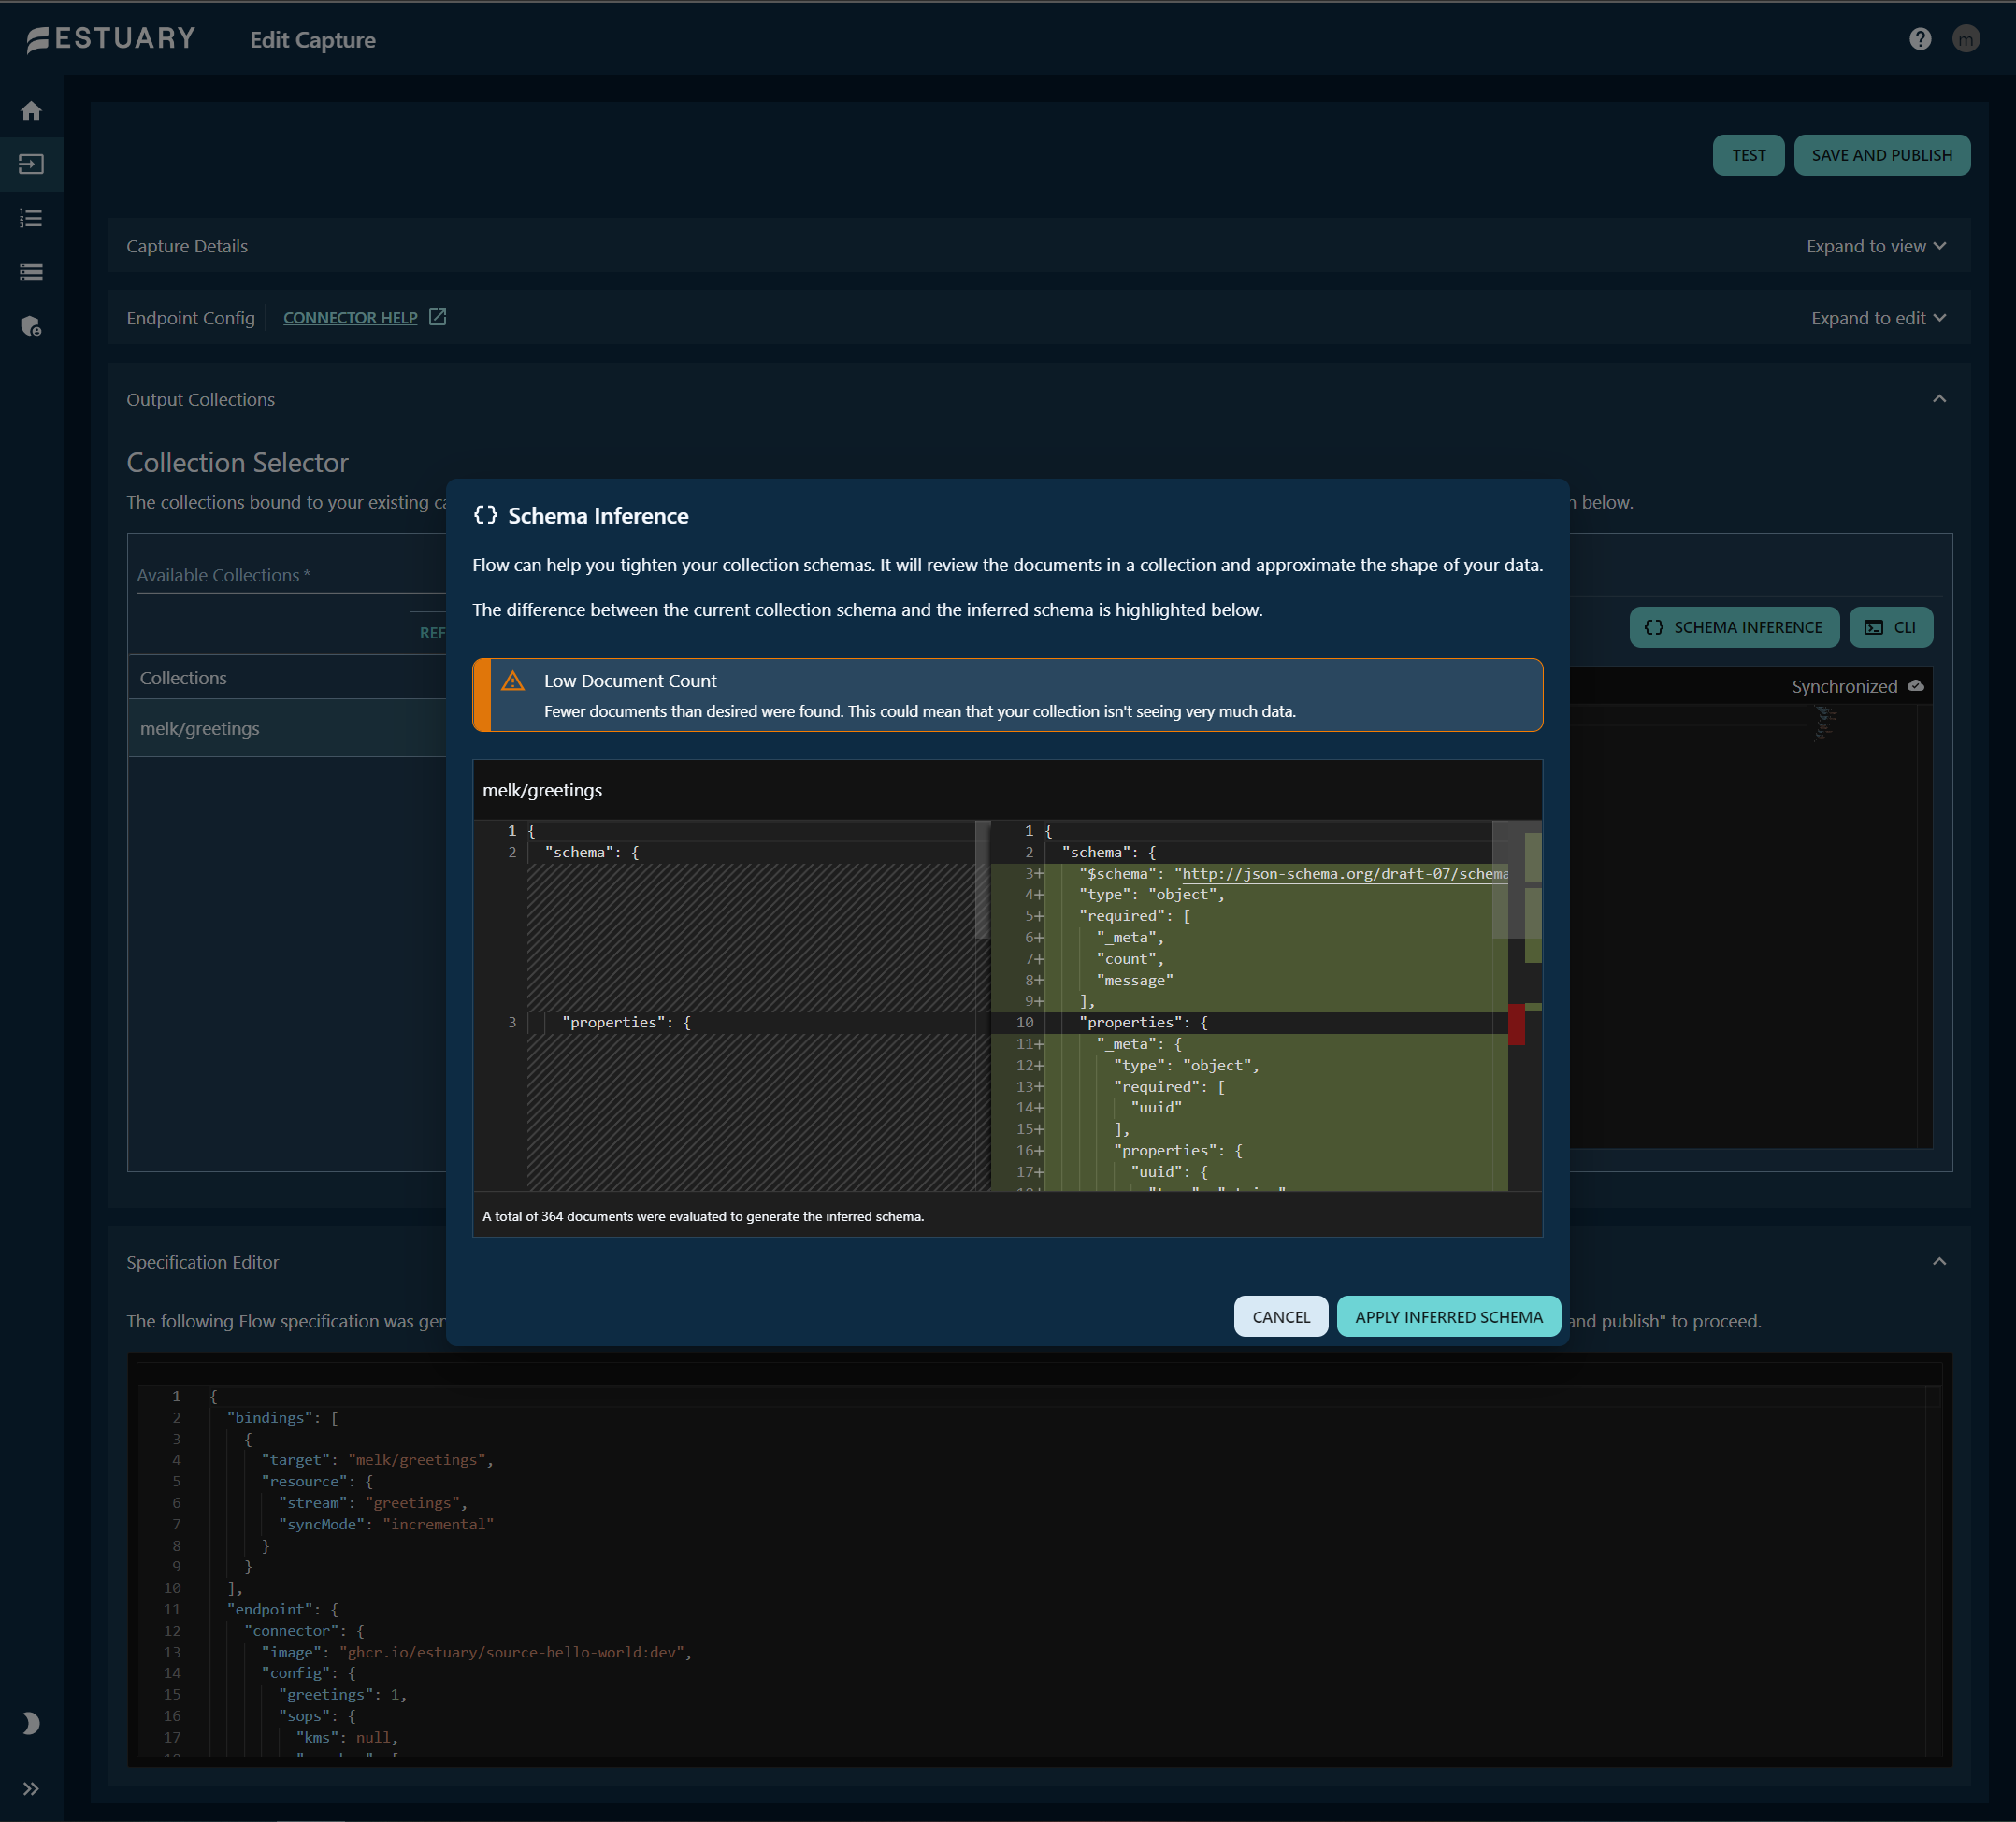
Task: Click the TEST button
Action: click(1747, 155)
